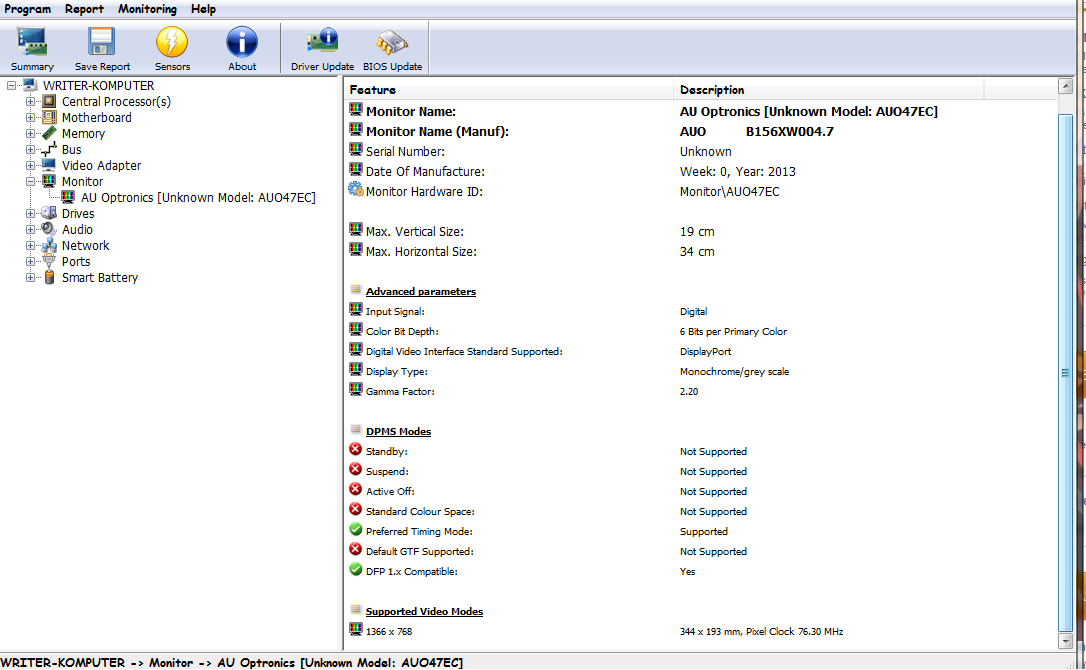Open the Report menu
This screenshot has width=1086, height=670.
point(84,9)
